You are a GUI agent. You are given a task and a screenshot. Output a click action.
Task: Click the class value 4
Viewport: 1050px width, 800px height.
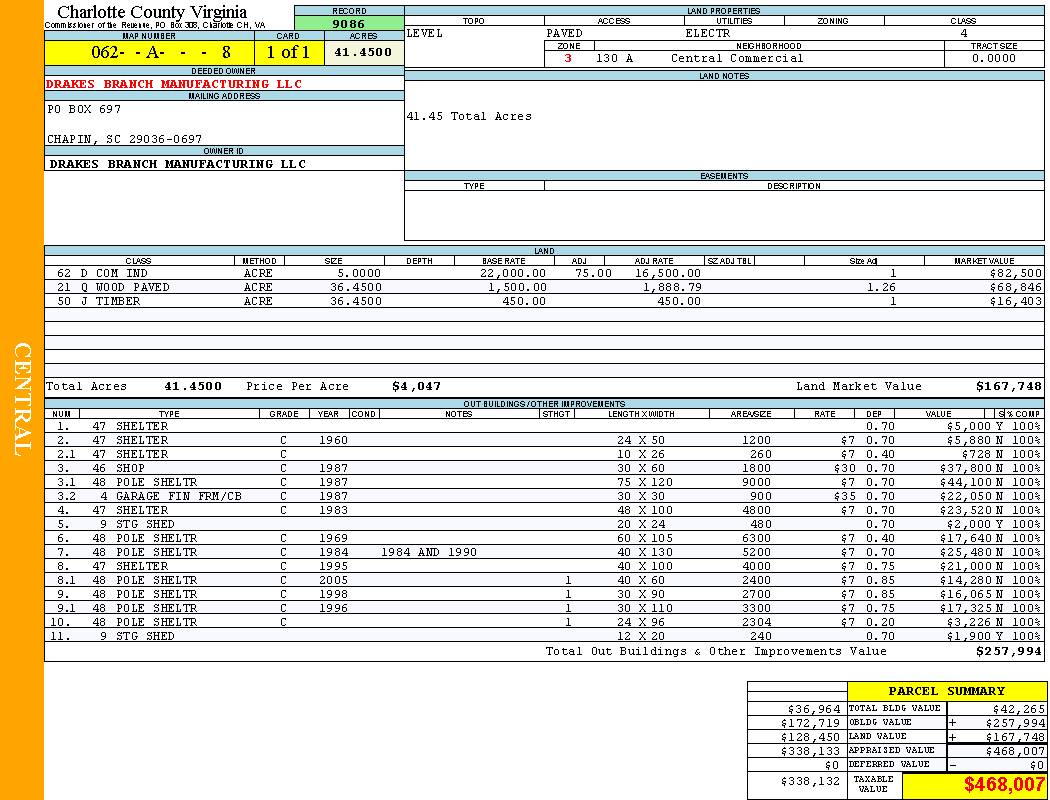pos(964,33)
